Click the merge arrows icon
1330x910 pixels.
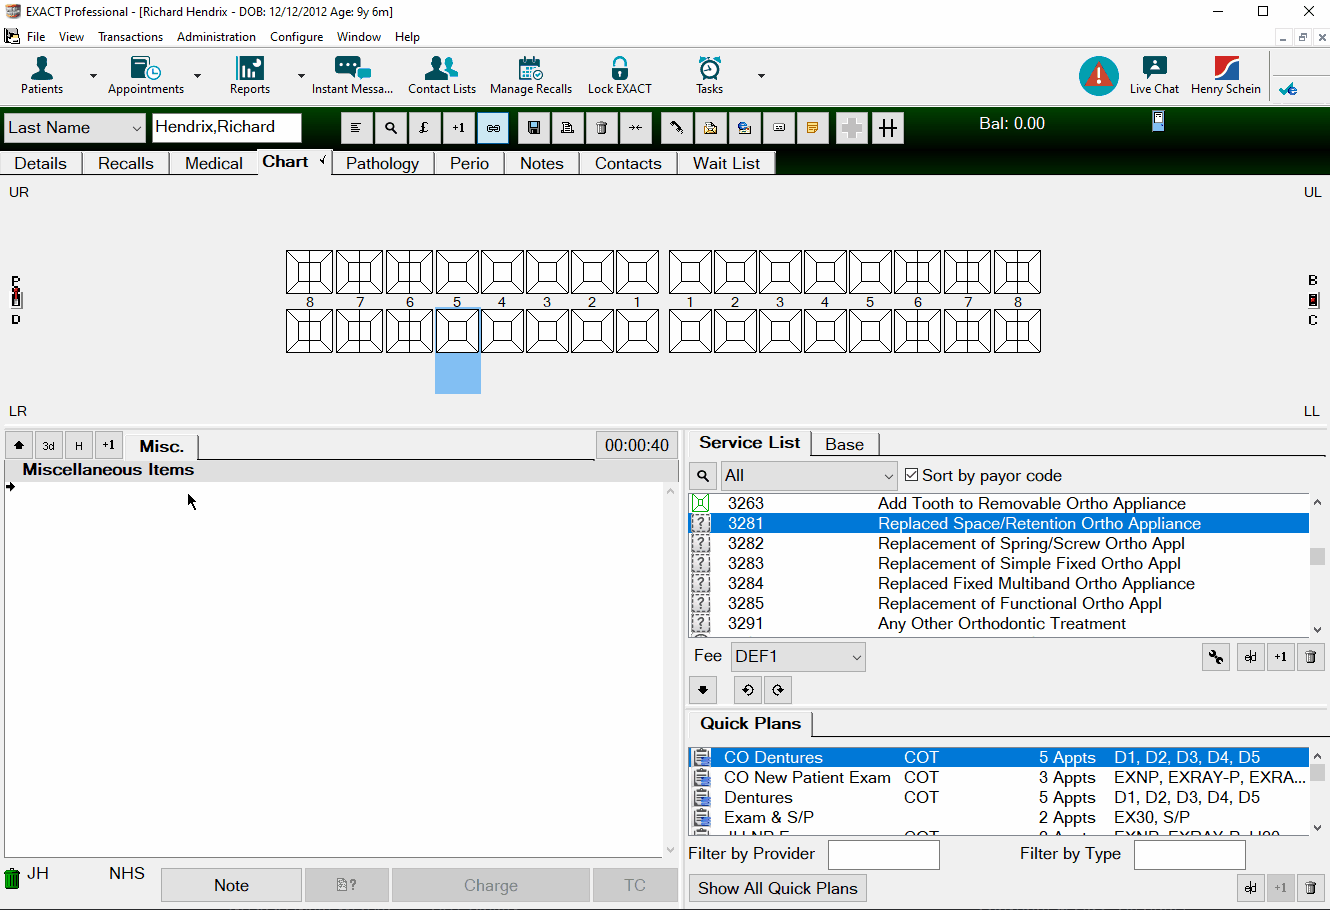coord(635,128)
